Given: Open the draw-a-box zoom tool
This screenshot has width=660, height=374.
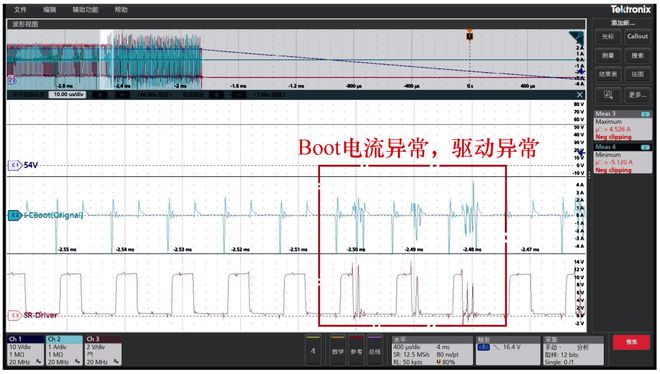Looking at the screenshot, I should tap(608, 95).
